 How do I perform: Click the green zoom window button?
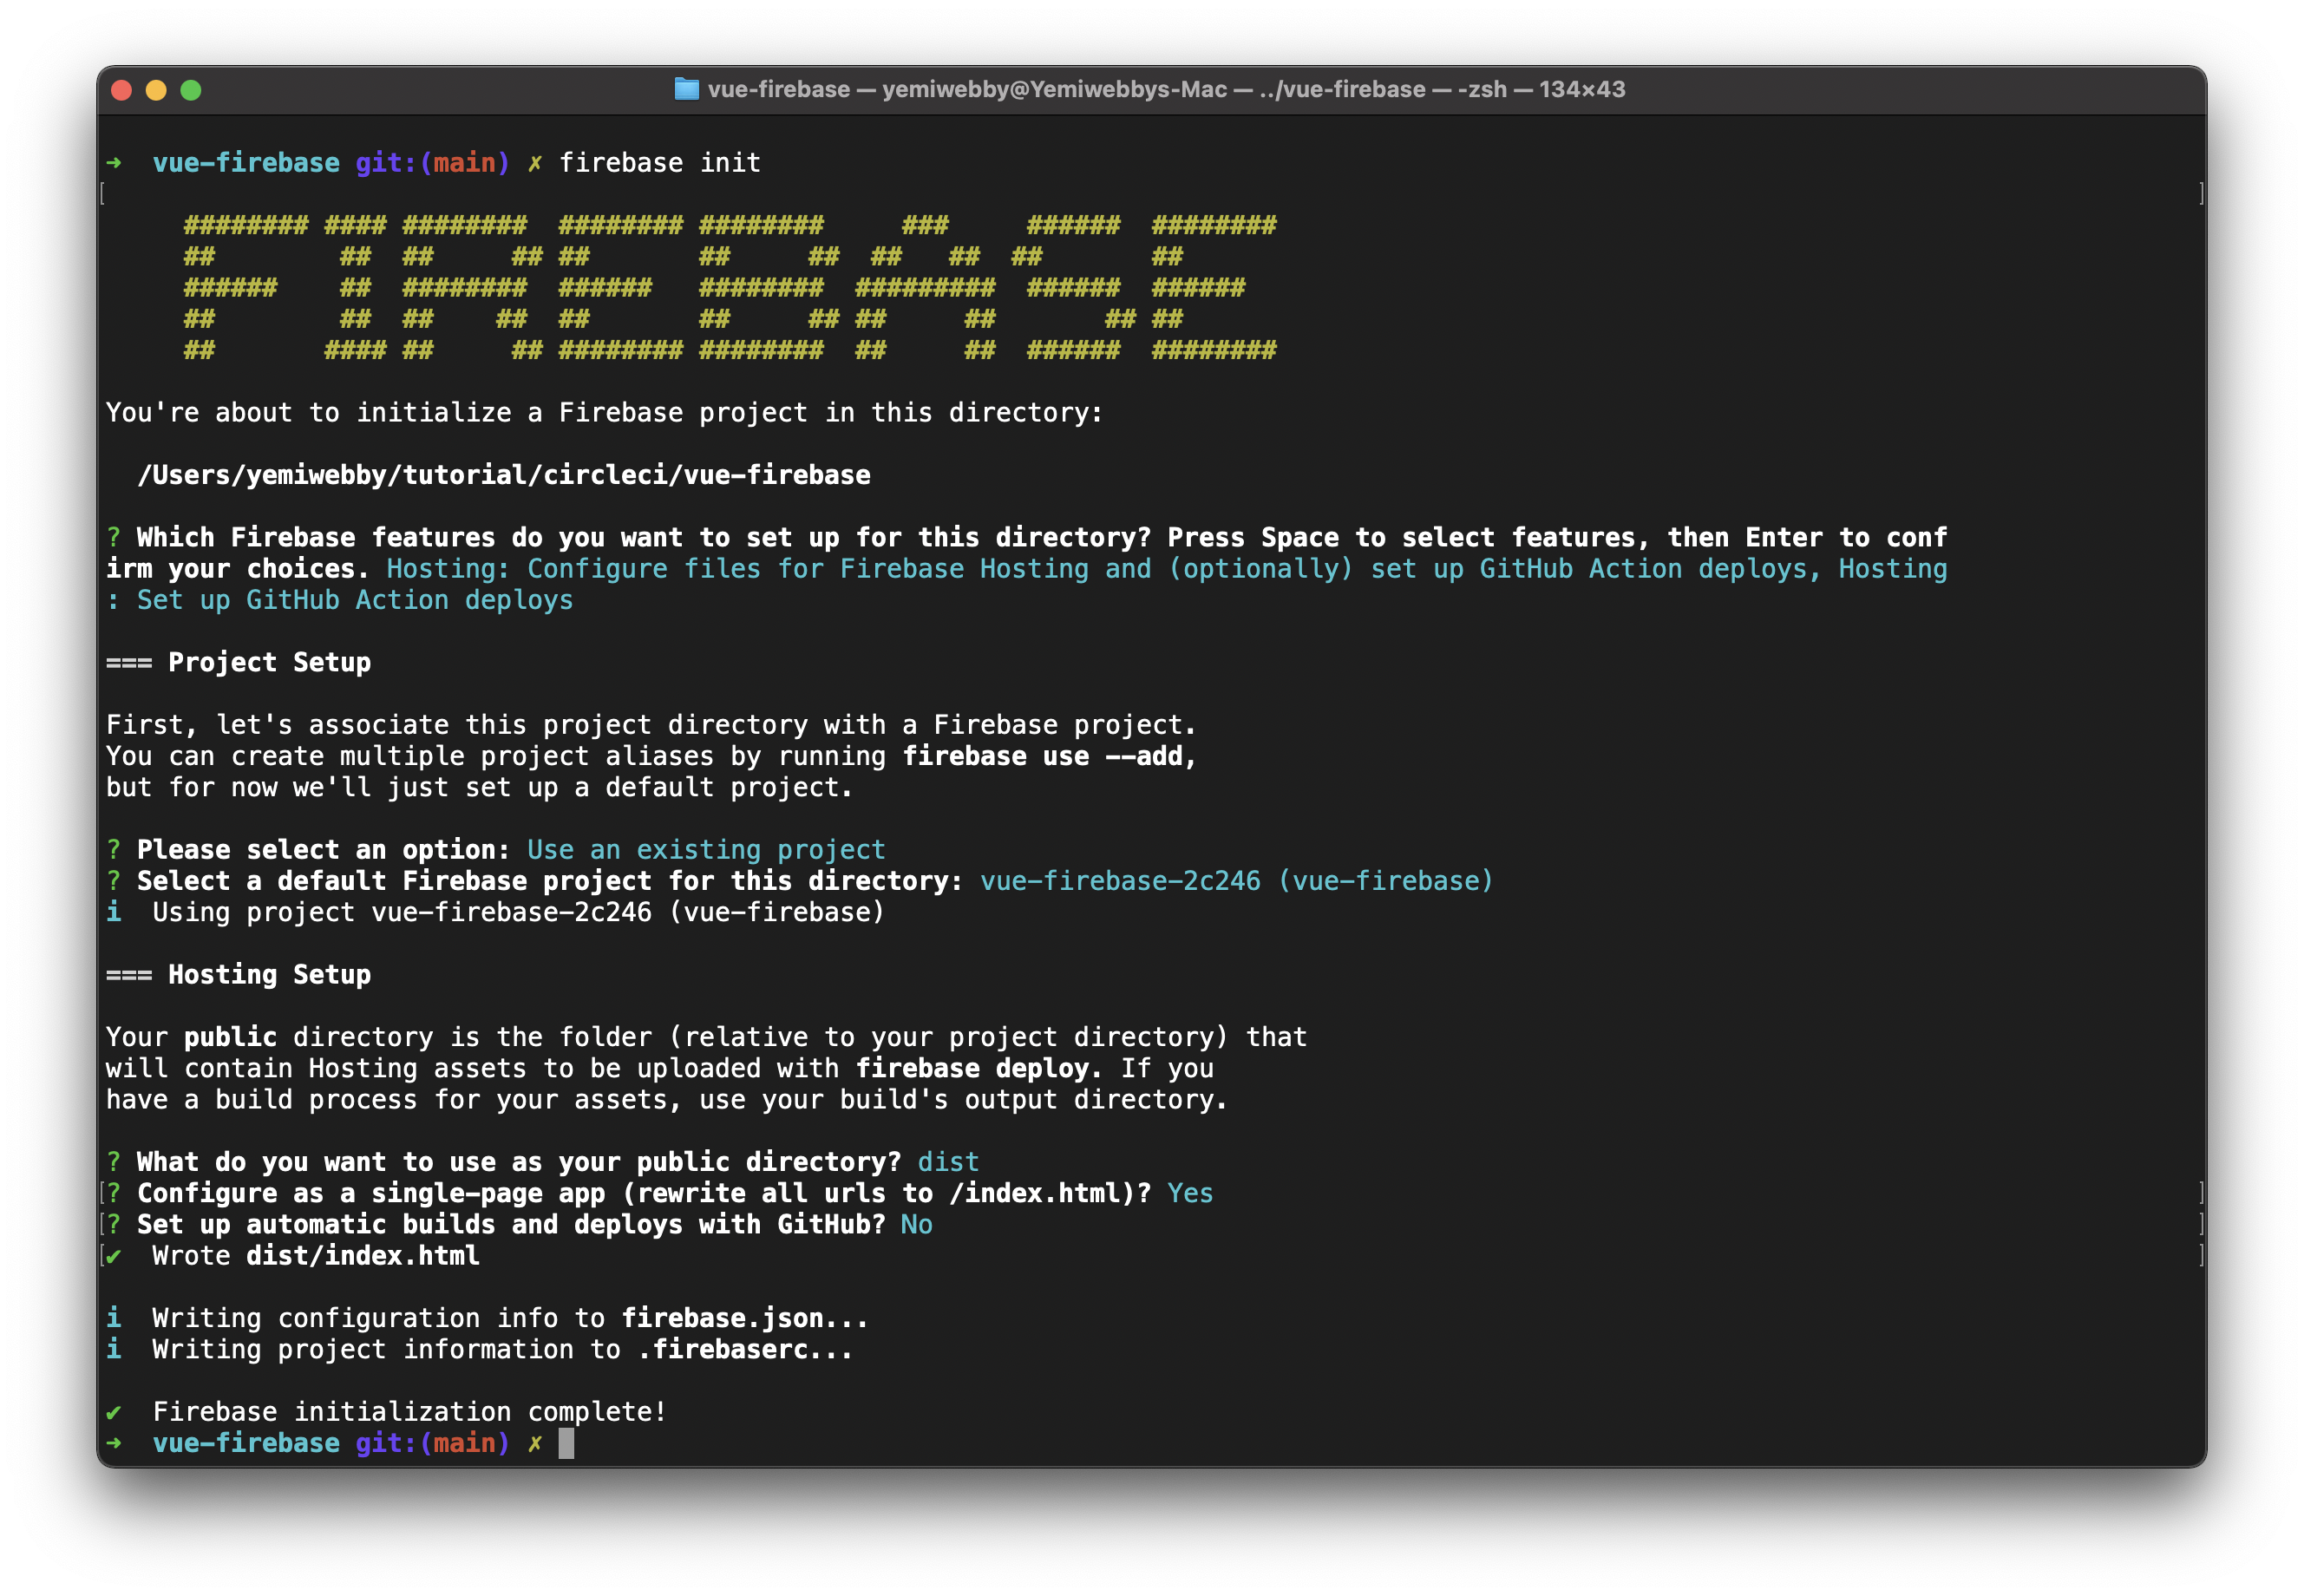[x=191, y=90]
